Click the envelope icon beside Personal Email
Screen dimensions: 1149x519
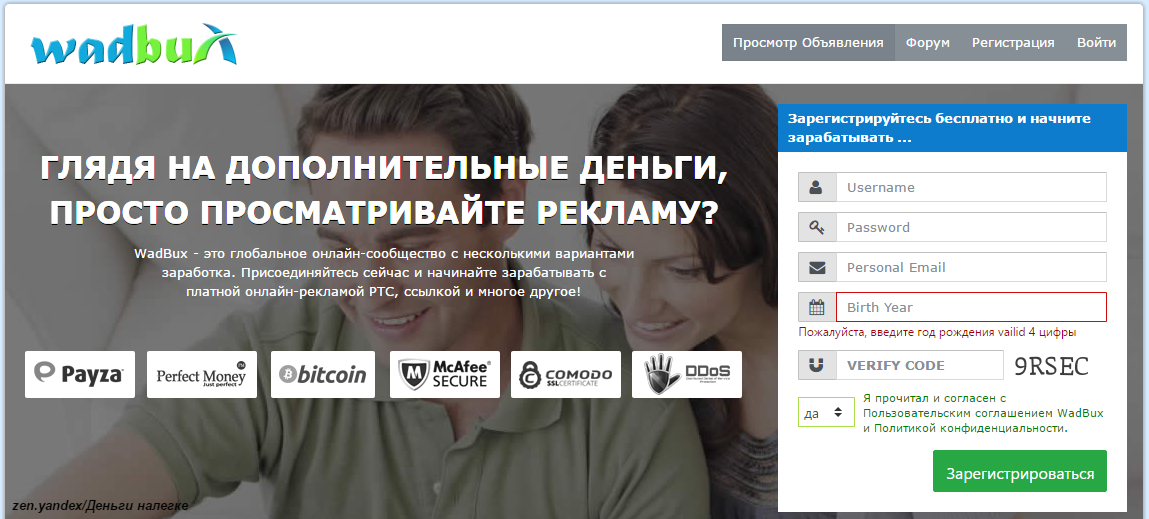point(816,268)
